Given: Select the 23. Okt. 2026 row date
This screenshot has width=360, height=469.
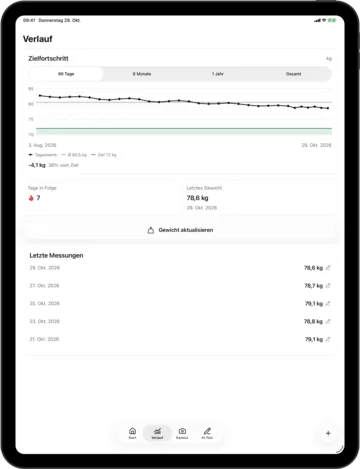Looking at the screenshot, I should pyautogui.click(x=45, y=321).
